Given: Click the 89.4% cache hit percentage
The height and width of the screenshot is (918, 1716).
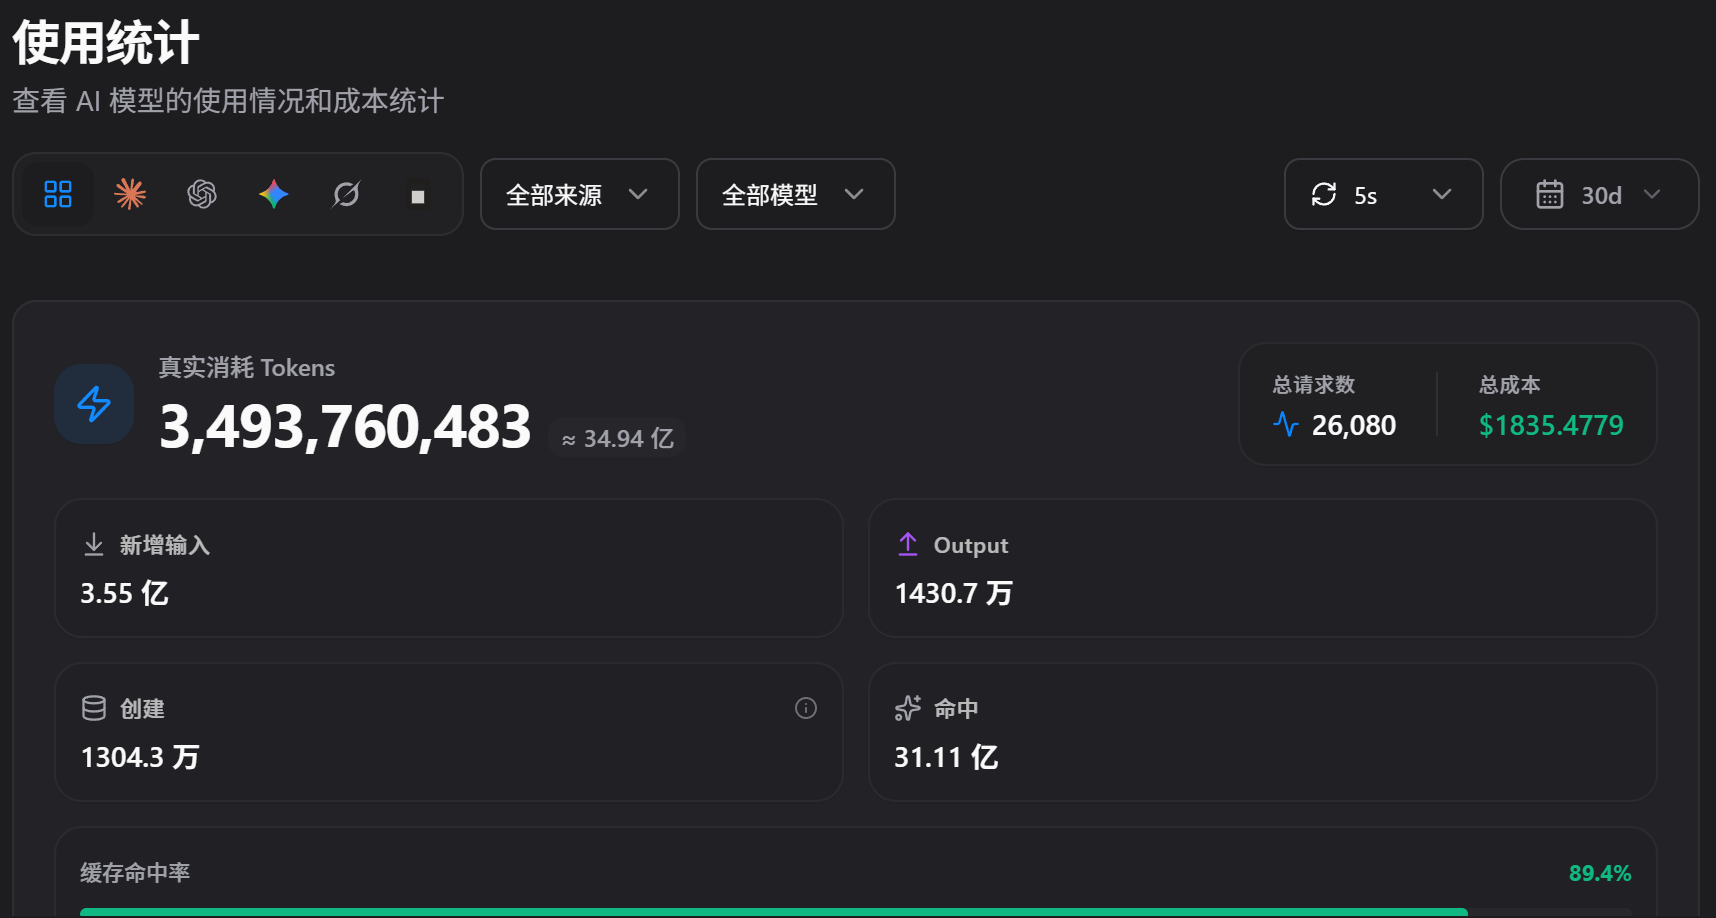Looking at the screenshot, I should [x=1600, y=873].
